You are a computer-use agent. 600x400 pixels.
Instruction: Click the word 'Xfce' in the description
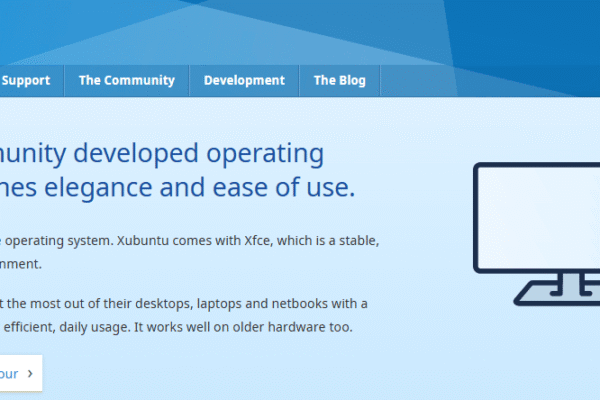click(264, 241)
